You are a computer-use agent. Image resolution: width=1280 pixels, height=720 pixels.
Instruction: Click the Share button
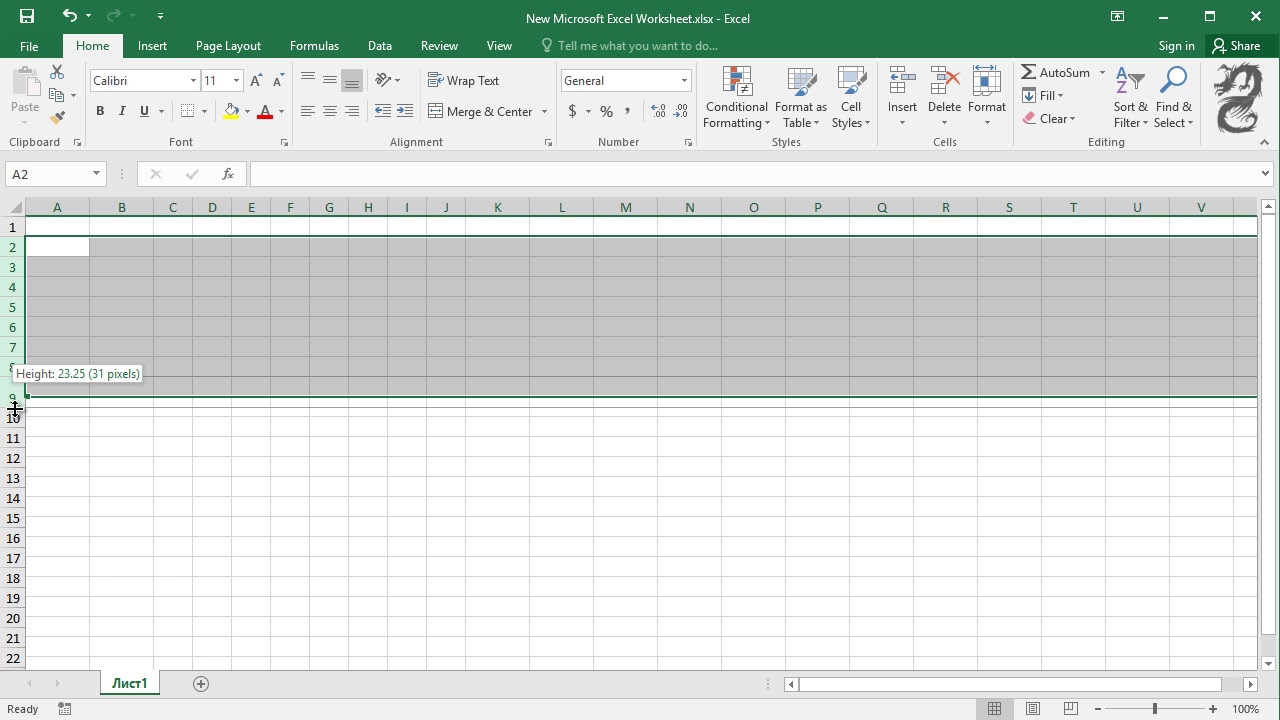[1236, 46]
